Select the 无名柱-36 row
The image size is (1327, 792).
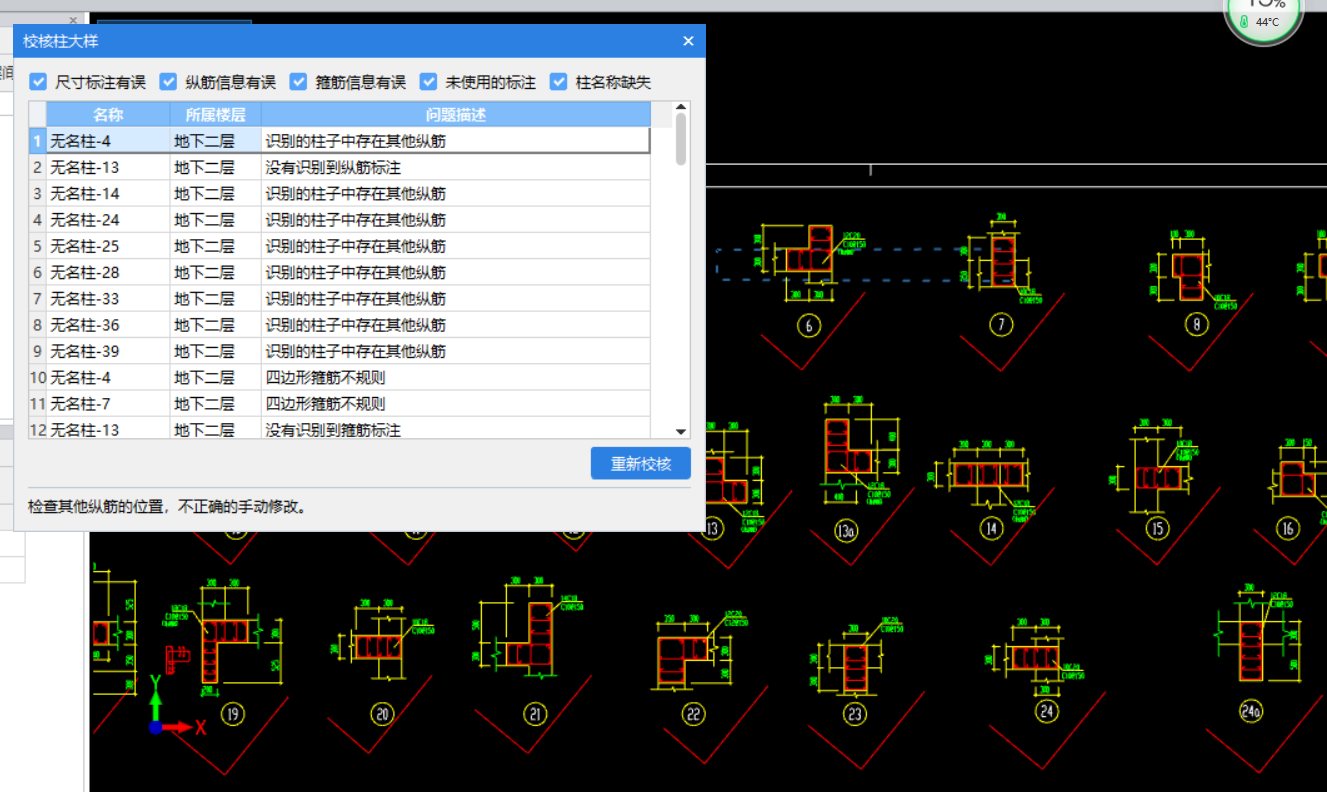coord(340,325)
